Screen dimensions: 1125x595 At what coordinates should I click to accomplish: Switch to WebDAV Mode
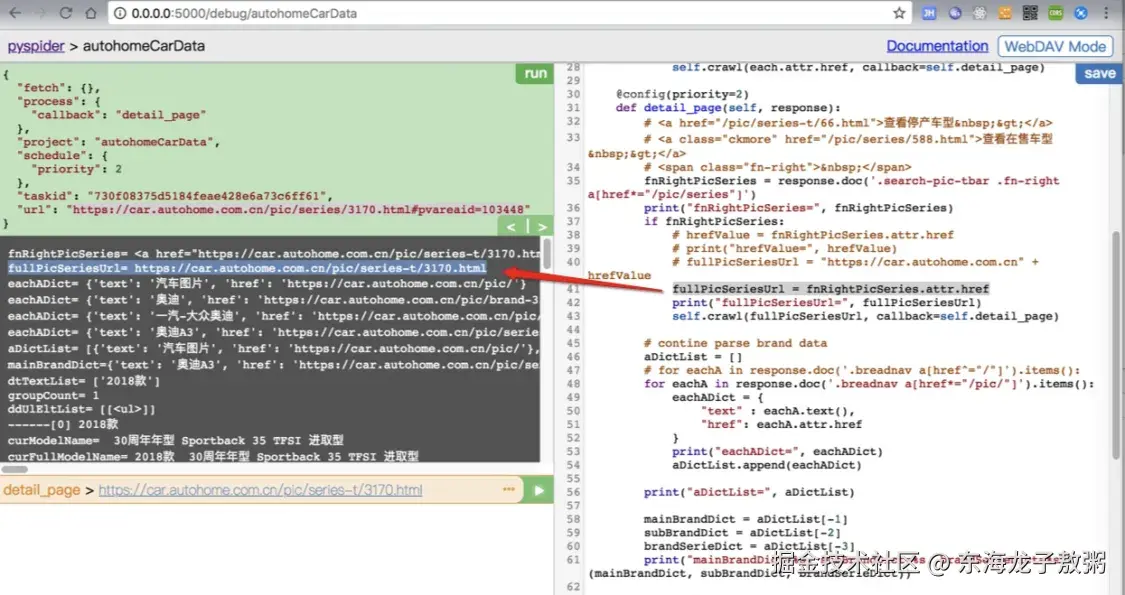[1055, 46]
